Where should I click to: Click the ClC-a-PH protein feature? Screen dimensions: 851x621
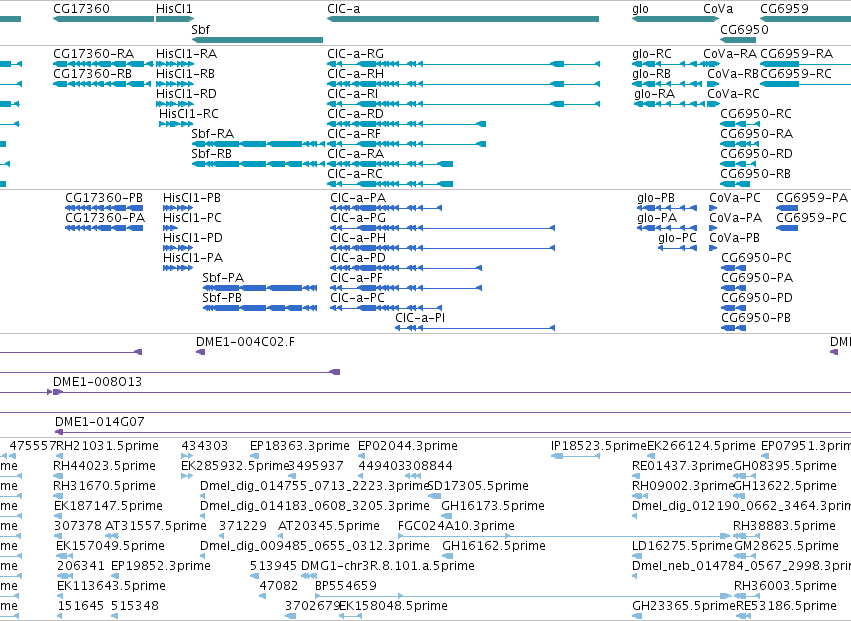click(x=442, y=248)
